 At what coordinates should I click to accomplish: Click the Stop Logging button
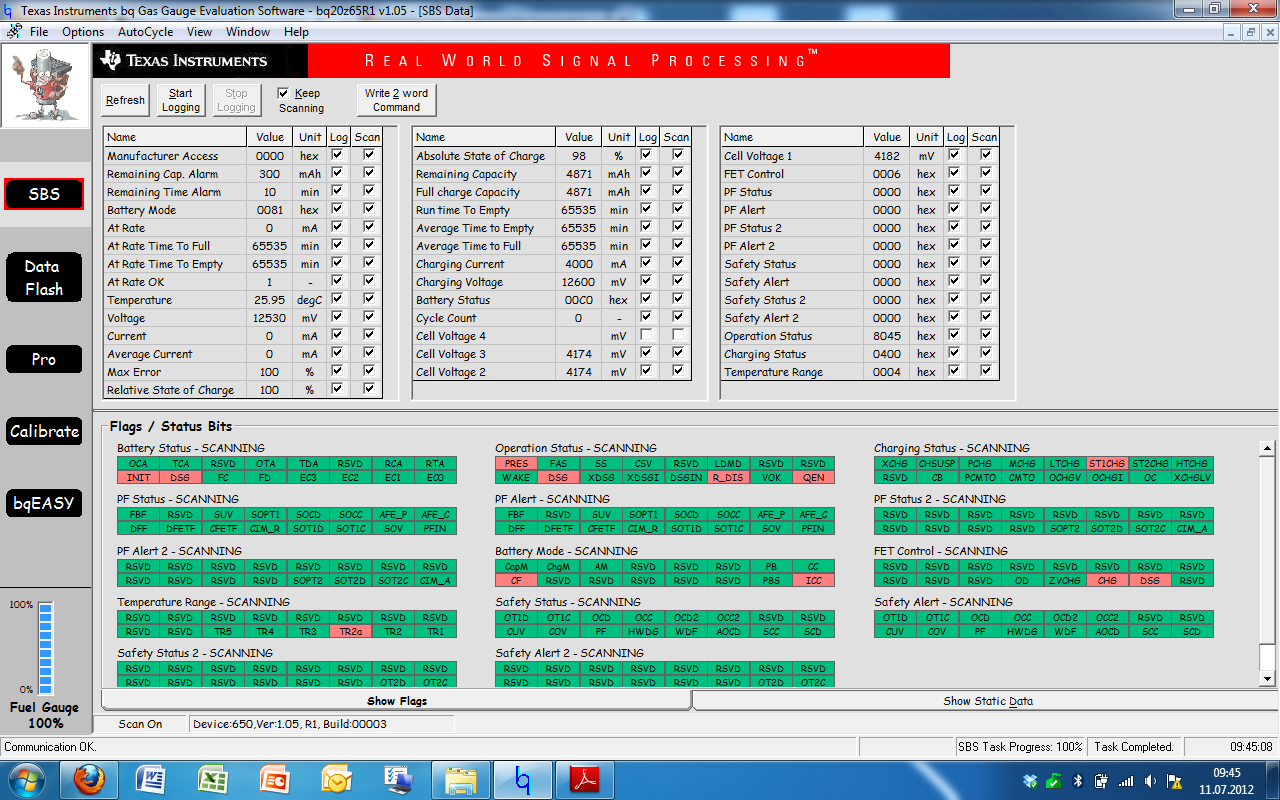click(236, 100)
